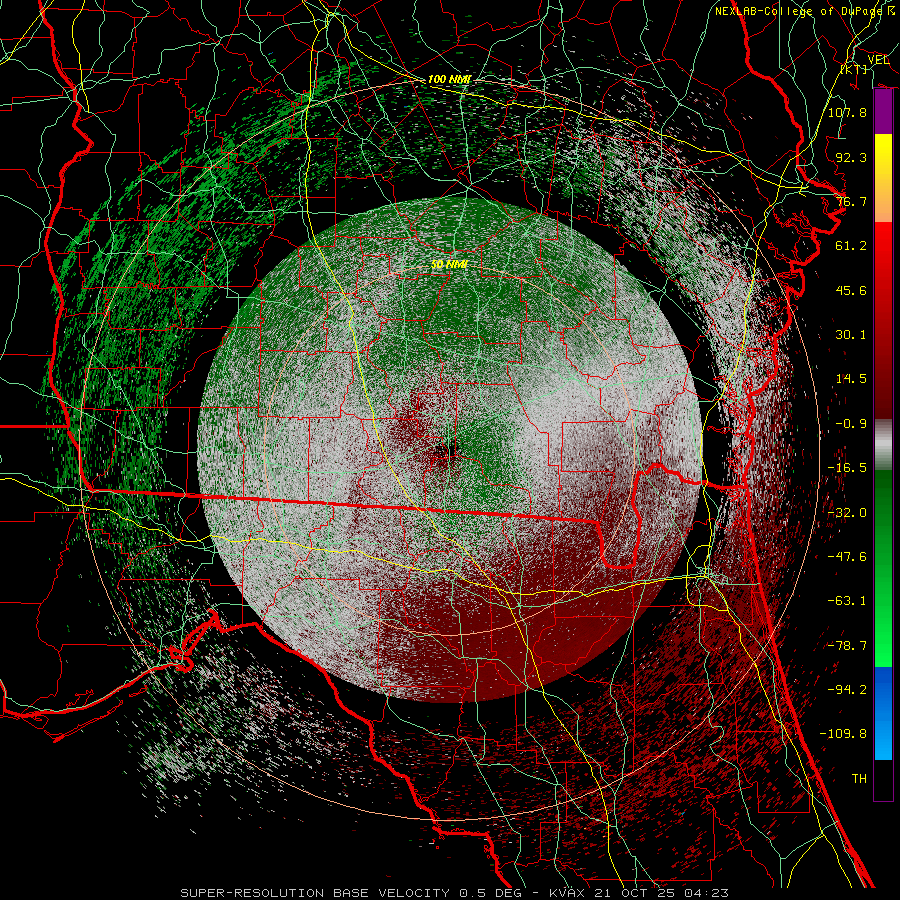Click the Super-Resolution Base Velocity caption
900x900 pixels.
[x=454, y=893]
